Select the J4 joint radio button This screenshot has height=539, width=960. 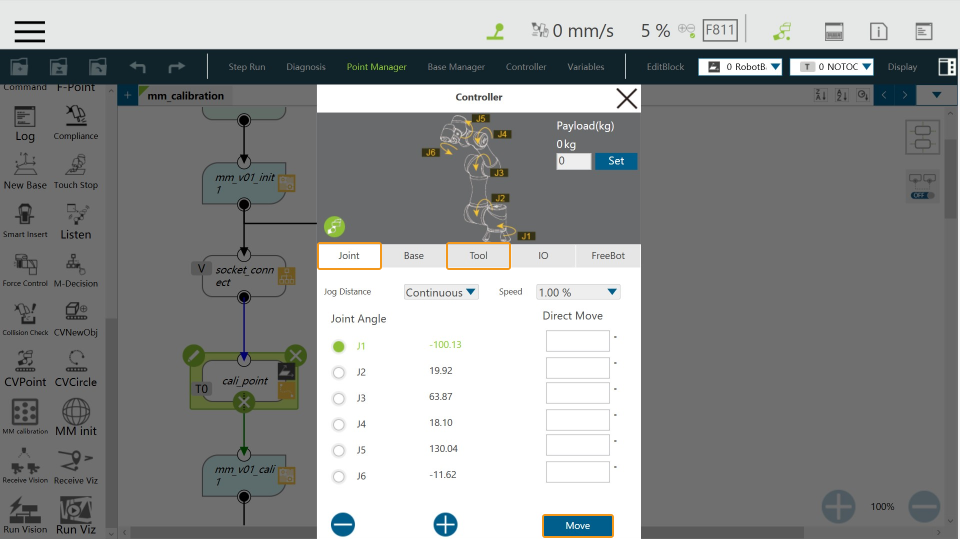coord(339,424)
